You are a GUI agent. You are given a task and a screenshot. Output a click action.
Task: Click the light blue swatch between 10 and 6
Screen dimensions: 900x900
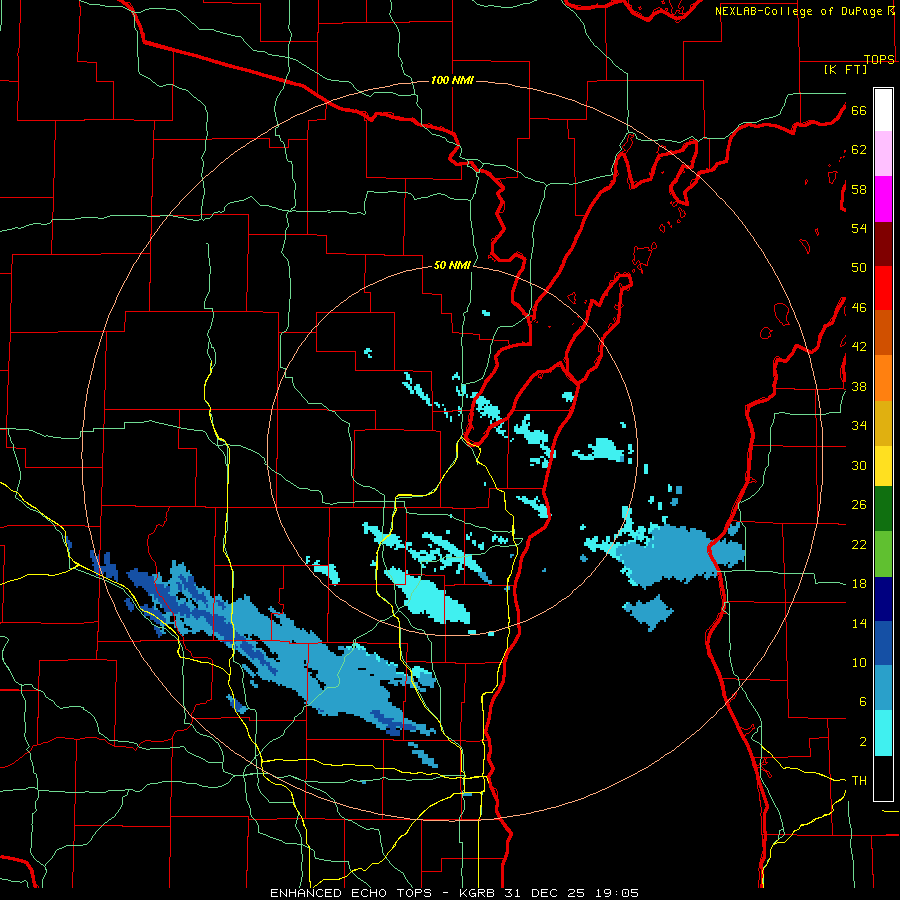click(x=883, y=688)
